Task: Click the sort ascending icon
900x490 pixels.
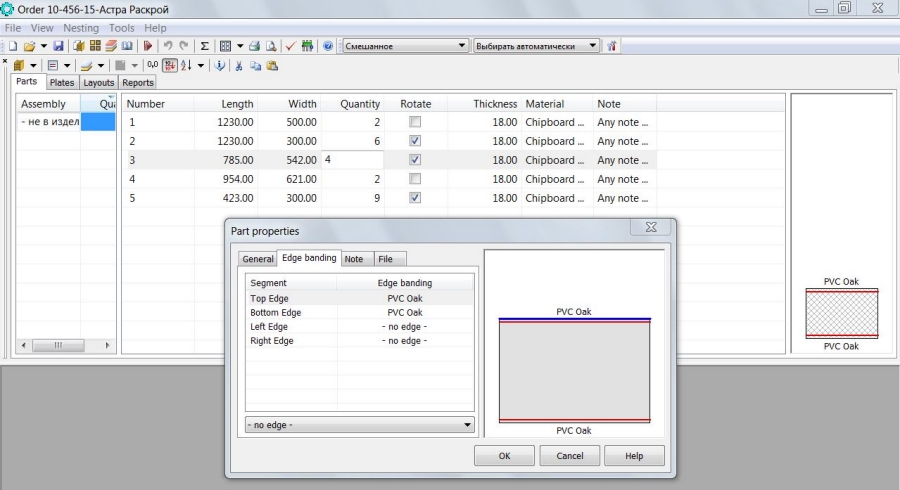Action: tap(186, 65)
